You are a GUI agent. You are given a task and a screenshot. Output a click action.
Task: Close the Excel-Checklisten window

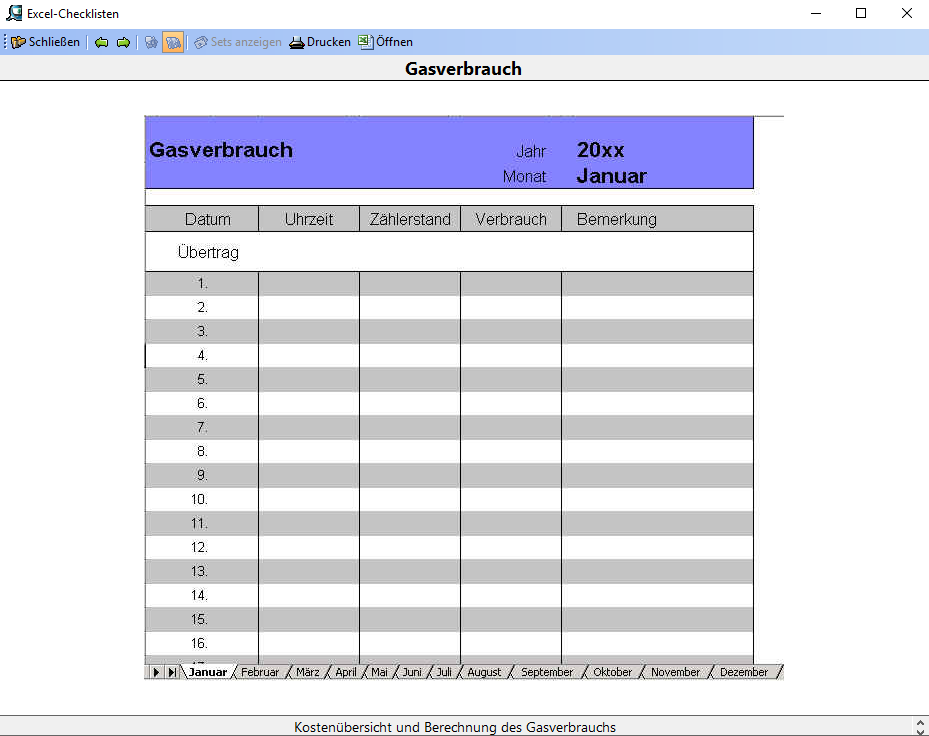[906, 13]
